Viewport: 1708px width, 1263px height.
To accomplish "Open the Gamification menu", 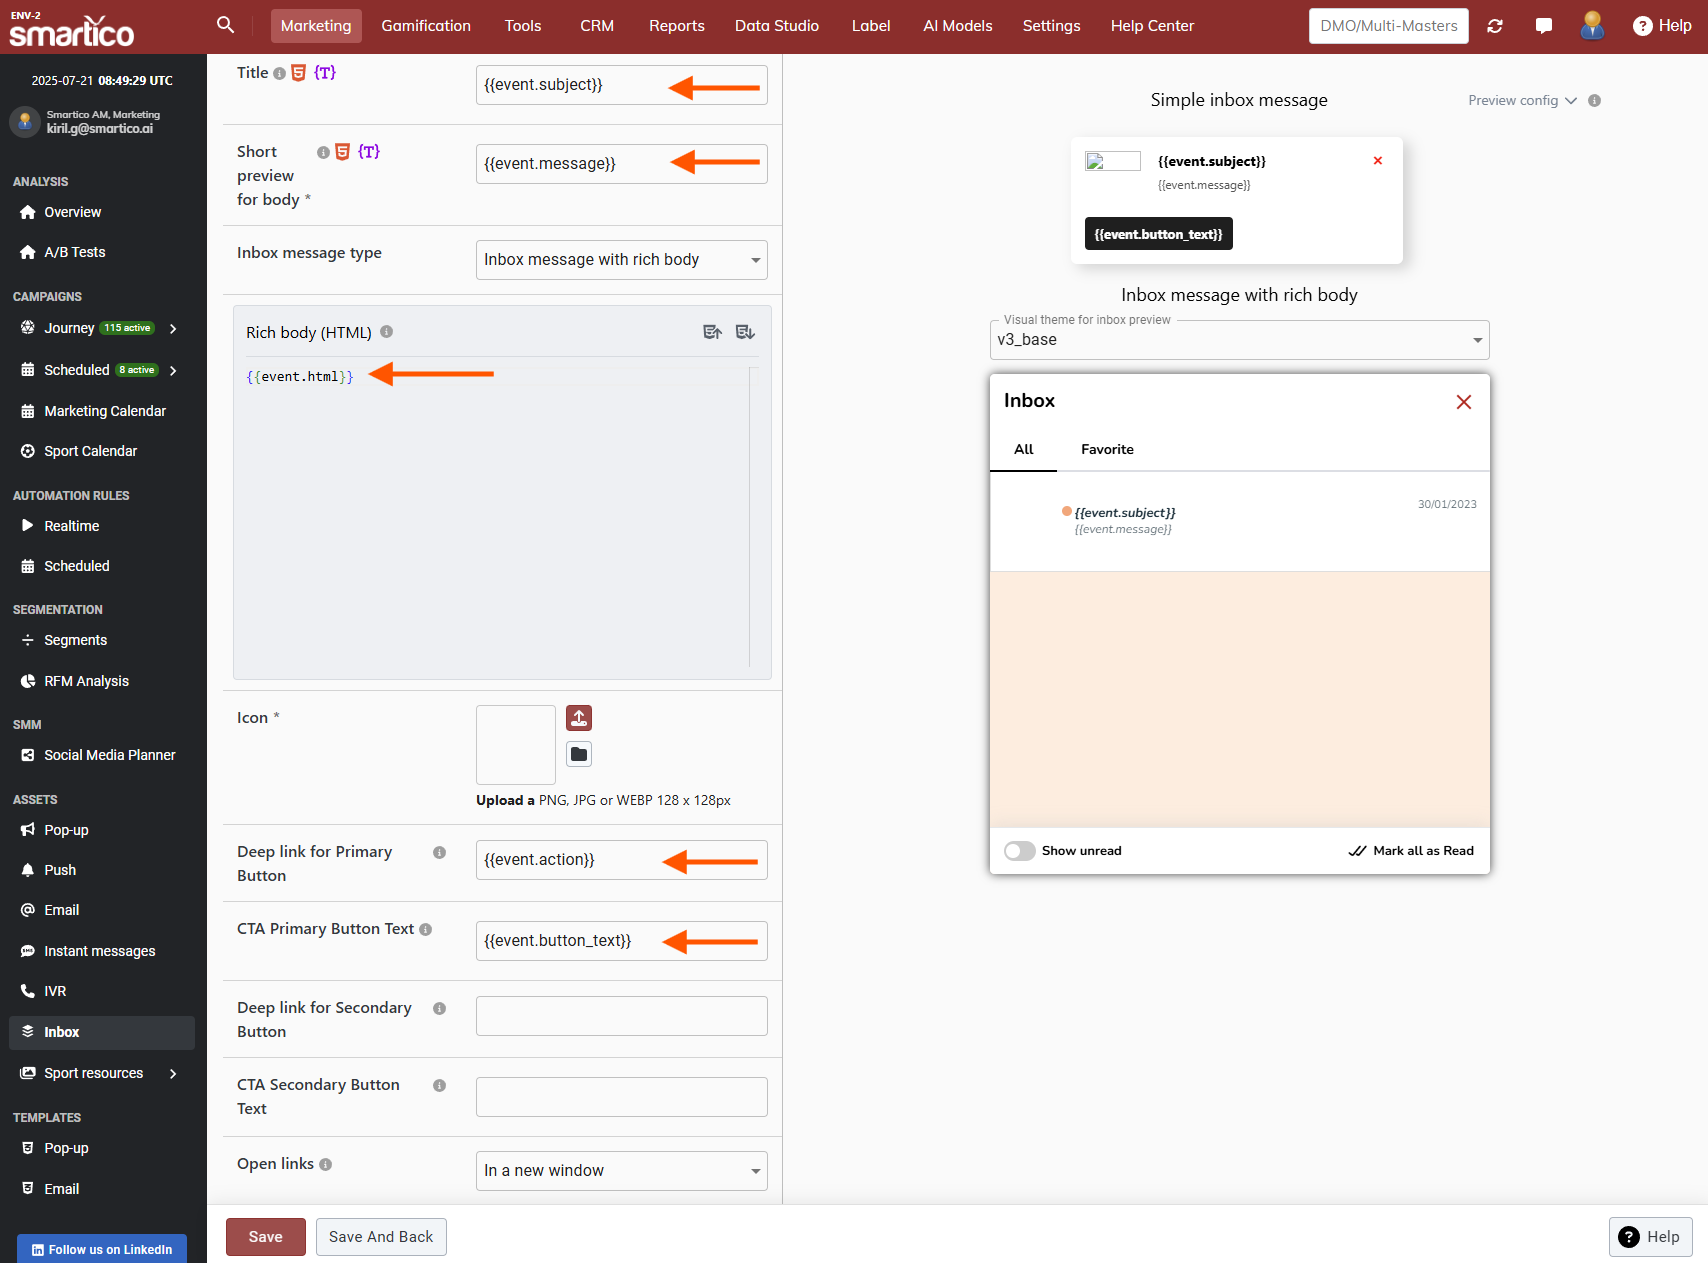I will (426, 26).
